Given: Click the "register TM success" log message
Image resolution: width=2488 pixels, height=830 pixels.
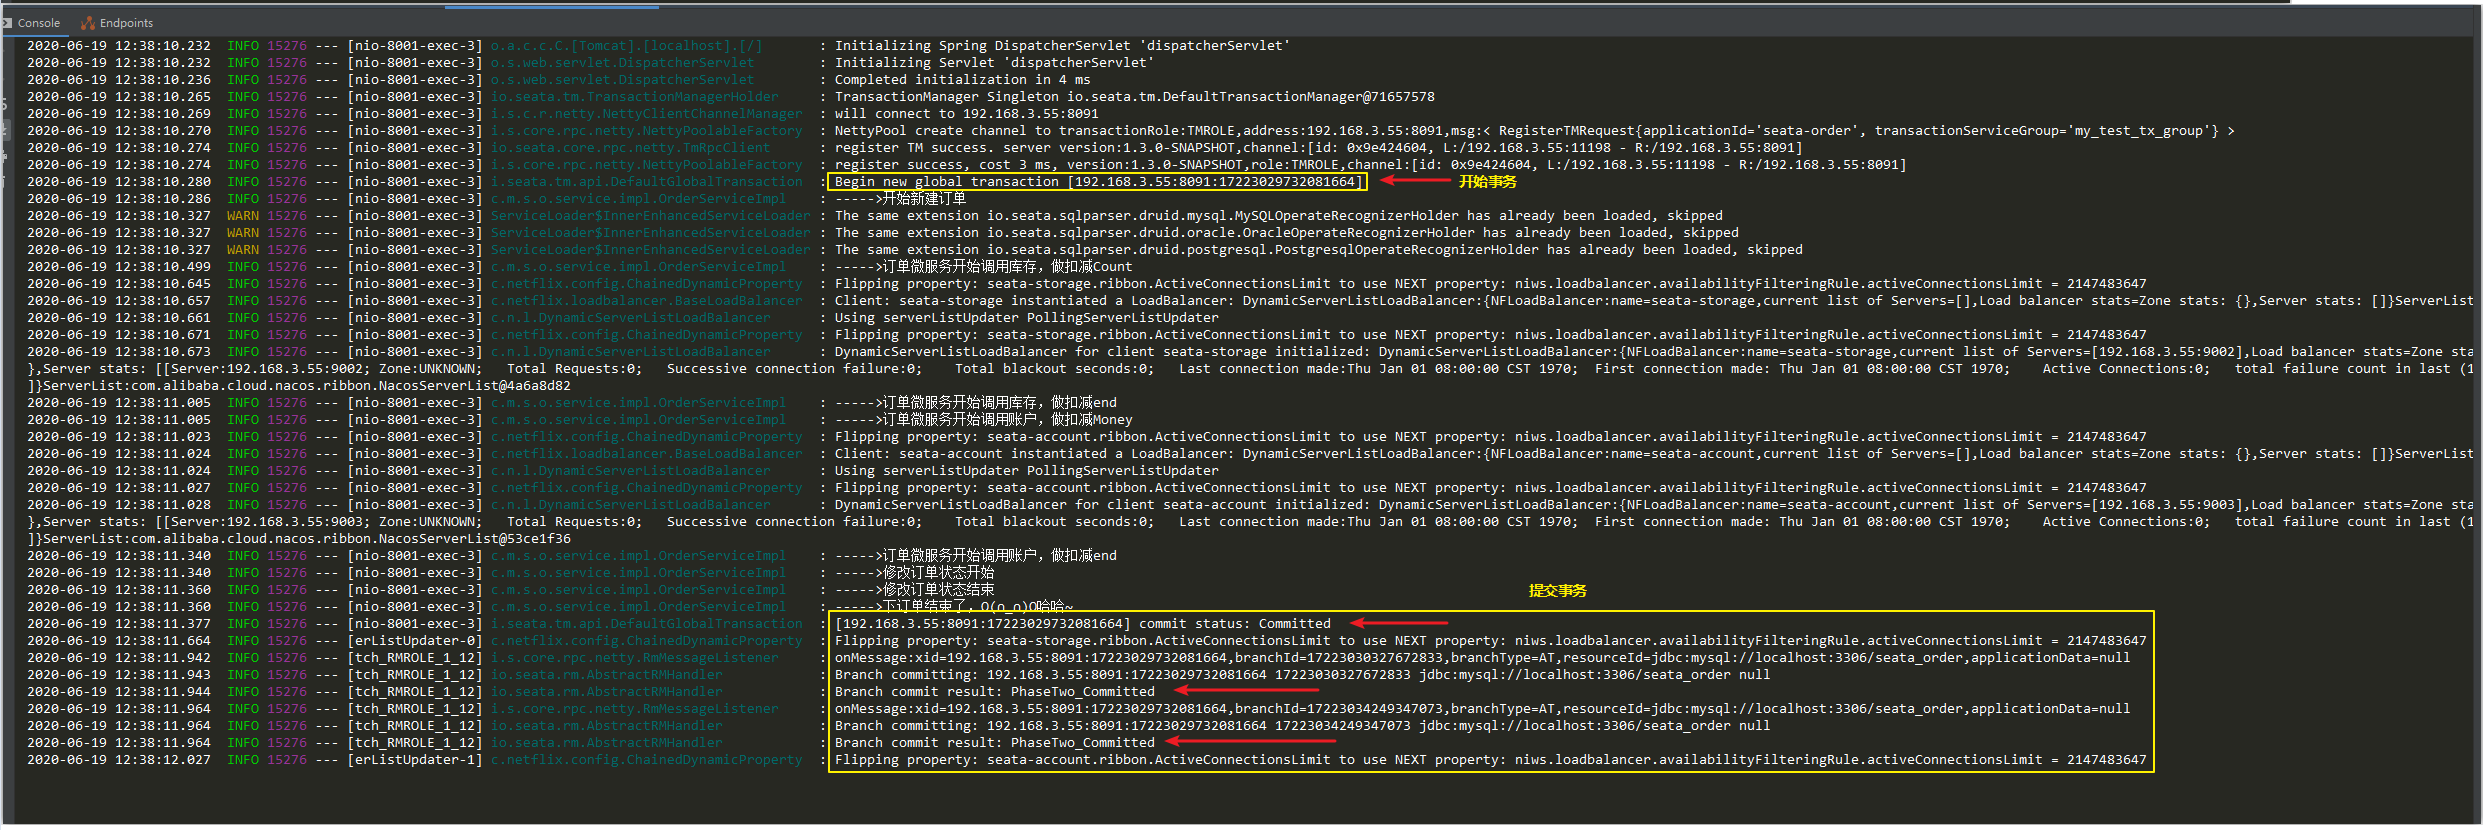Looking at the screenshot, I should [x=1319, y=148].
